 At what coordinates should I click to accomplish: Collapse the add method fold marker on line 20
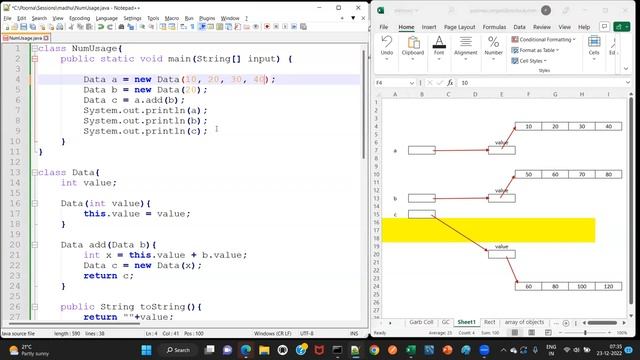click(35, 245)
